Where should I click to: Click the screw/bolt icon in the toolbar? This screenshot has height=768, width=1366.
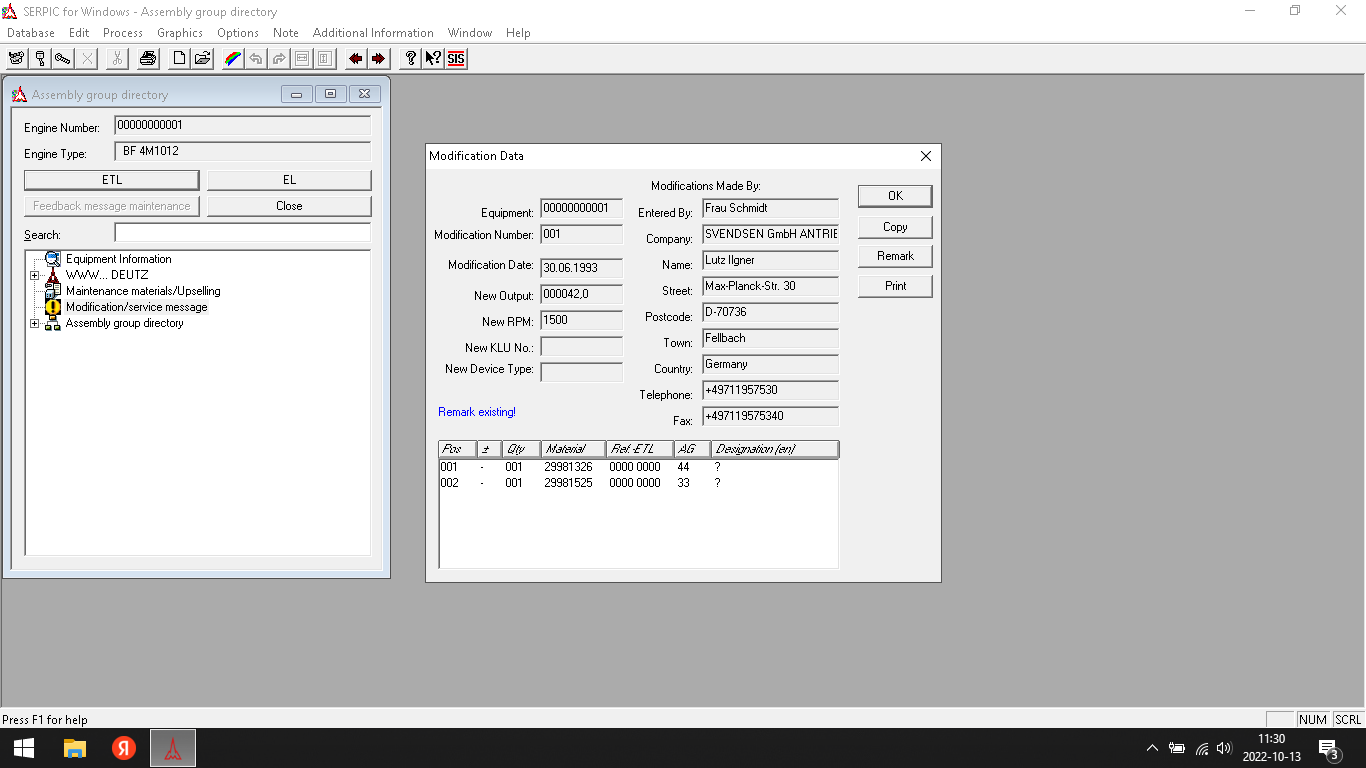(63, 59)
